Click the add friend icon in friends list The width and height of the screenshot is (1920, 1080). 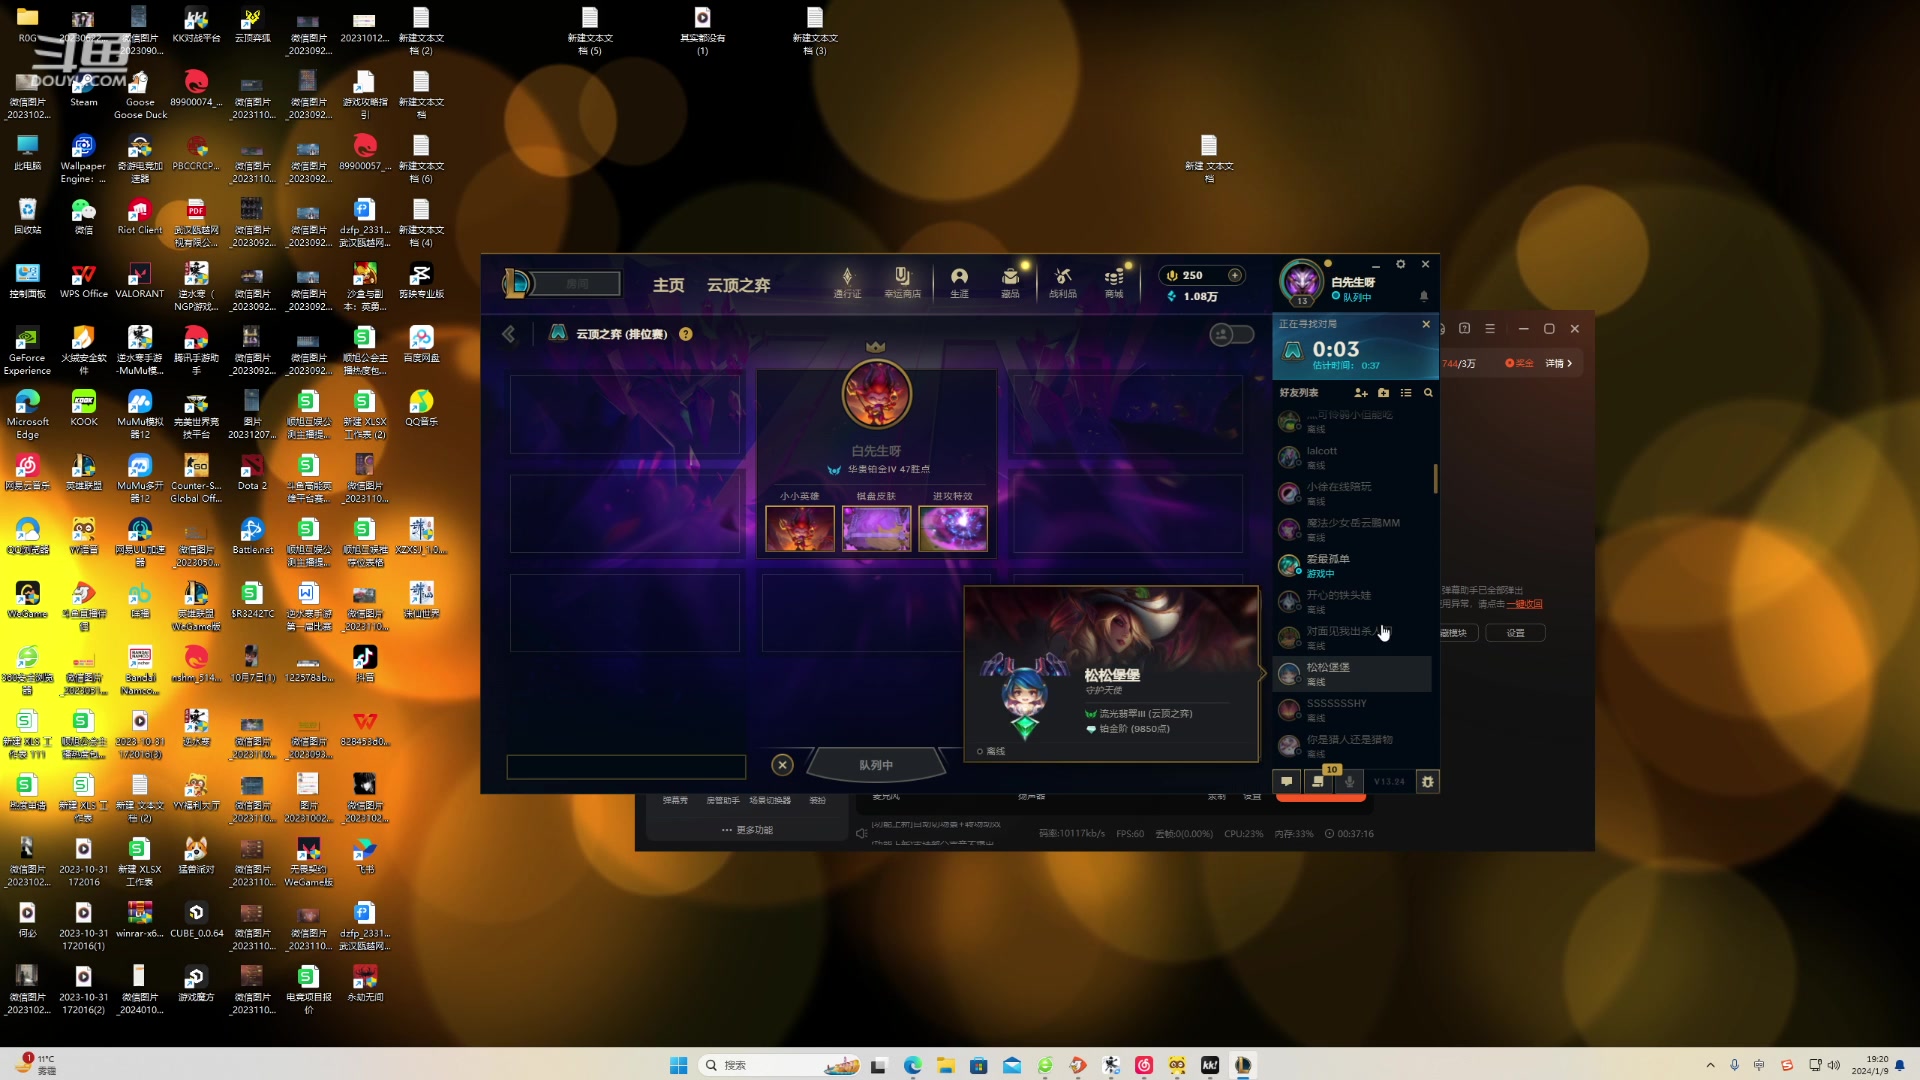click(1360, 393)
